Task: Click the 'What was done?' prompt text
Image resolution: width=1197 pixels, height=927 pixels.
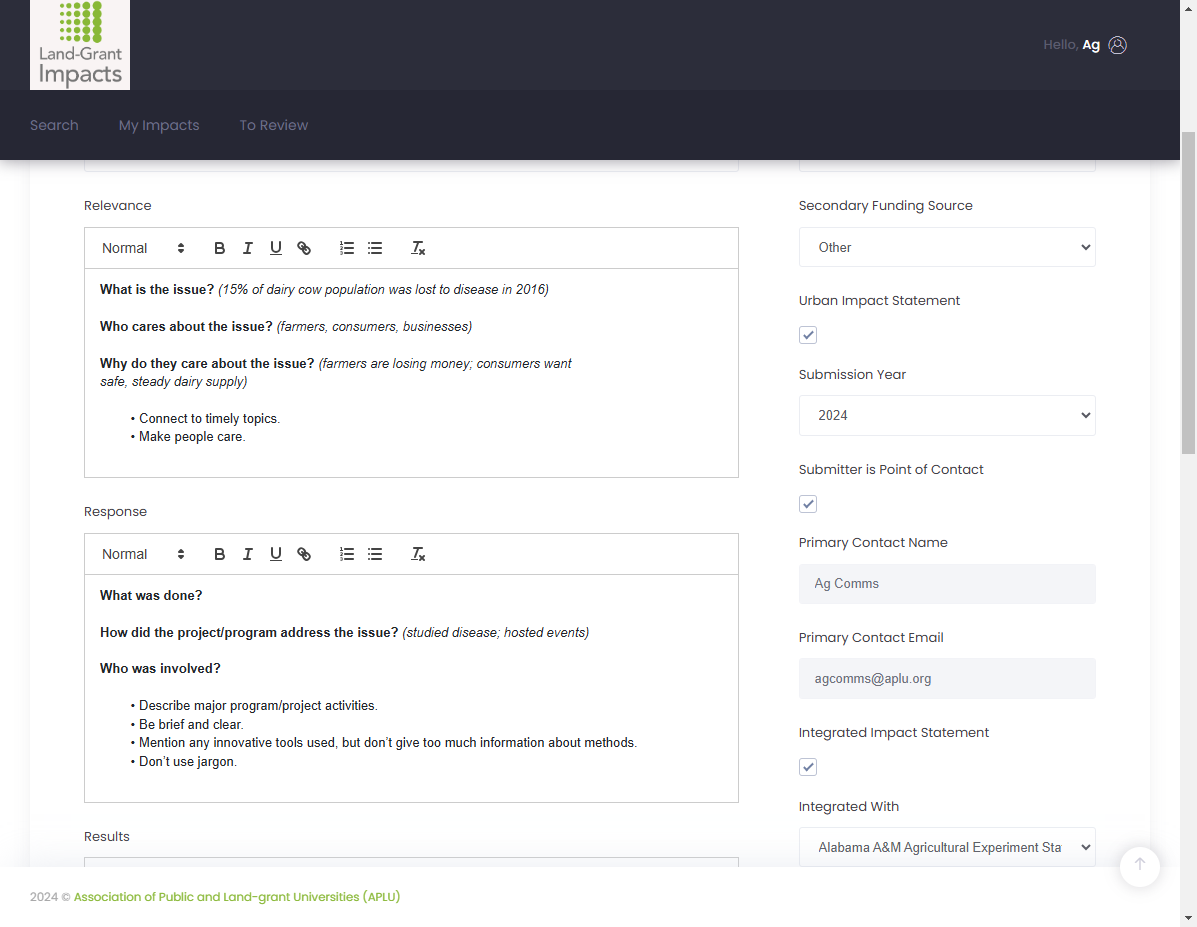Action: pos(151,596)
